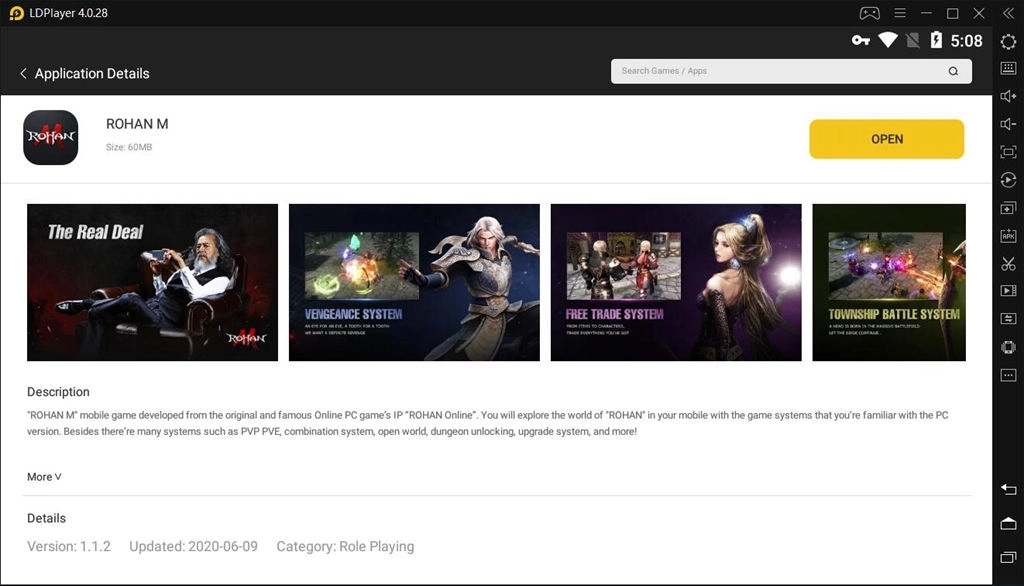Image resolution: width=1024 pixels, height=586 pixels.
Task: Click the search magnifier icon
Action: 953,71
